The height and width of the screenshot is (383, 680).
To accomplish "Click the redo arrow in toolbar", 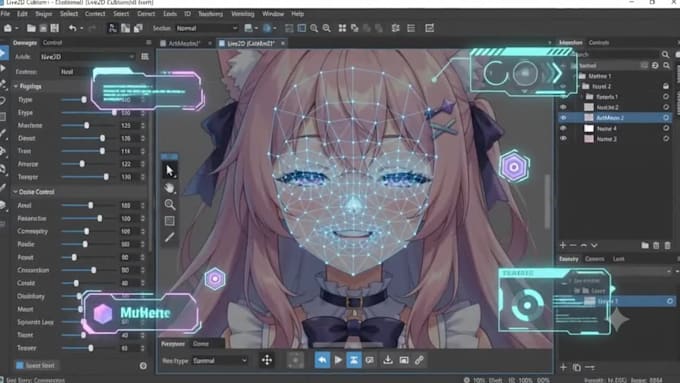I will point(92,28).
